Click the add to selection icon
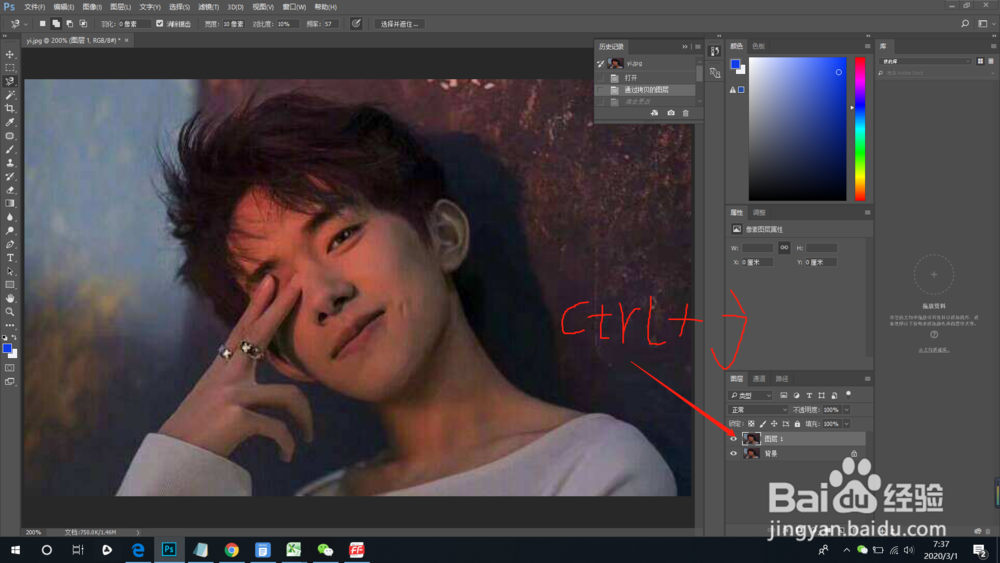 tap(56, 24)
